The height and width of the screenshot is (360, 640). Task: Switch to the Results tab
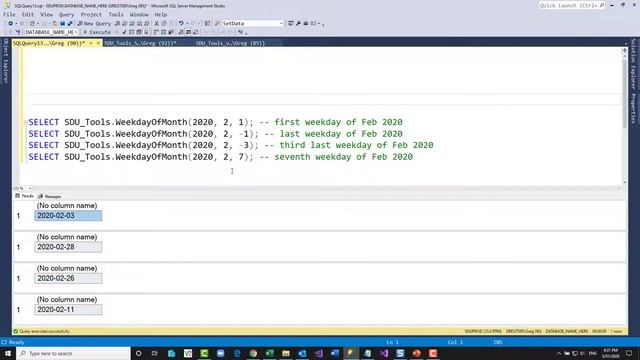(x=24, y=196)
